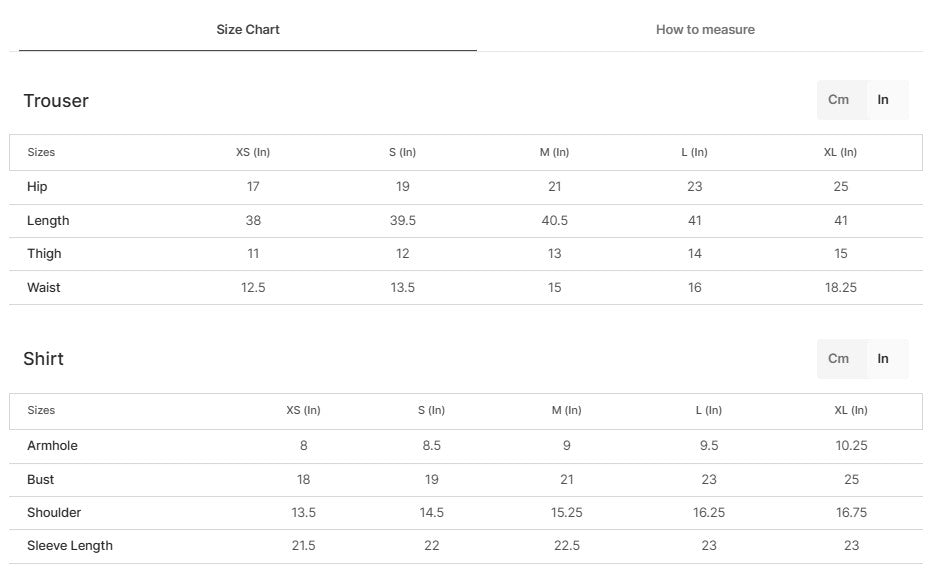932x582 pixels.
Task: Click the Trouser Hip row label
Action: pyautogui.click(x=37, y=187)
